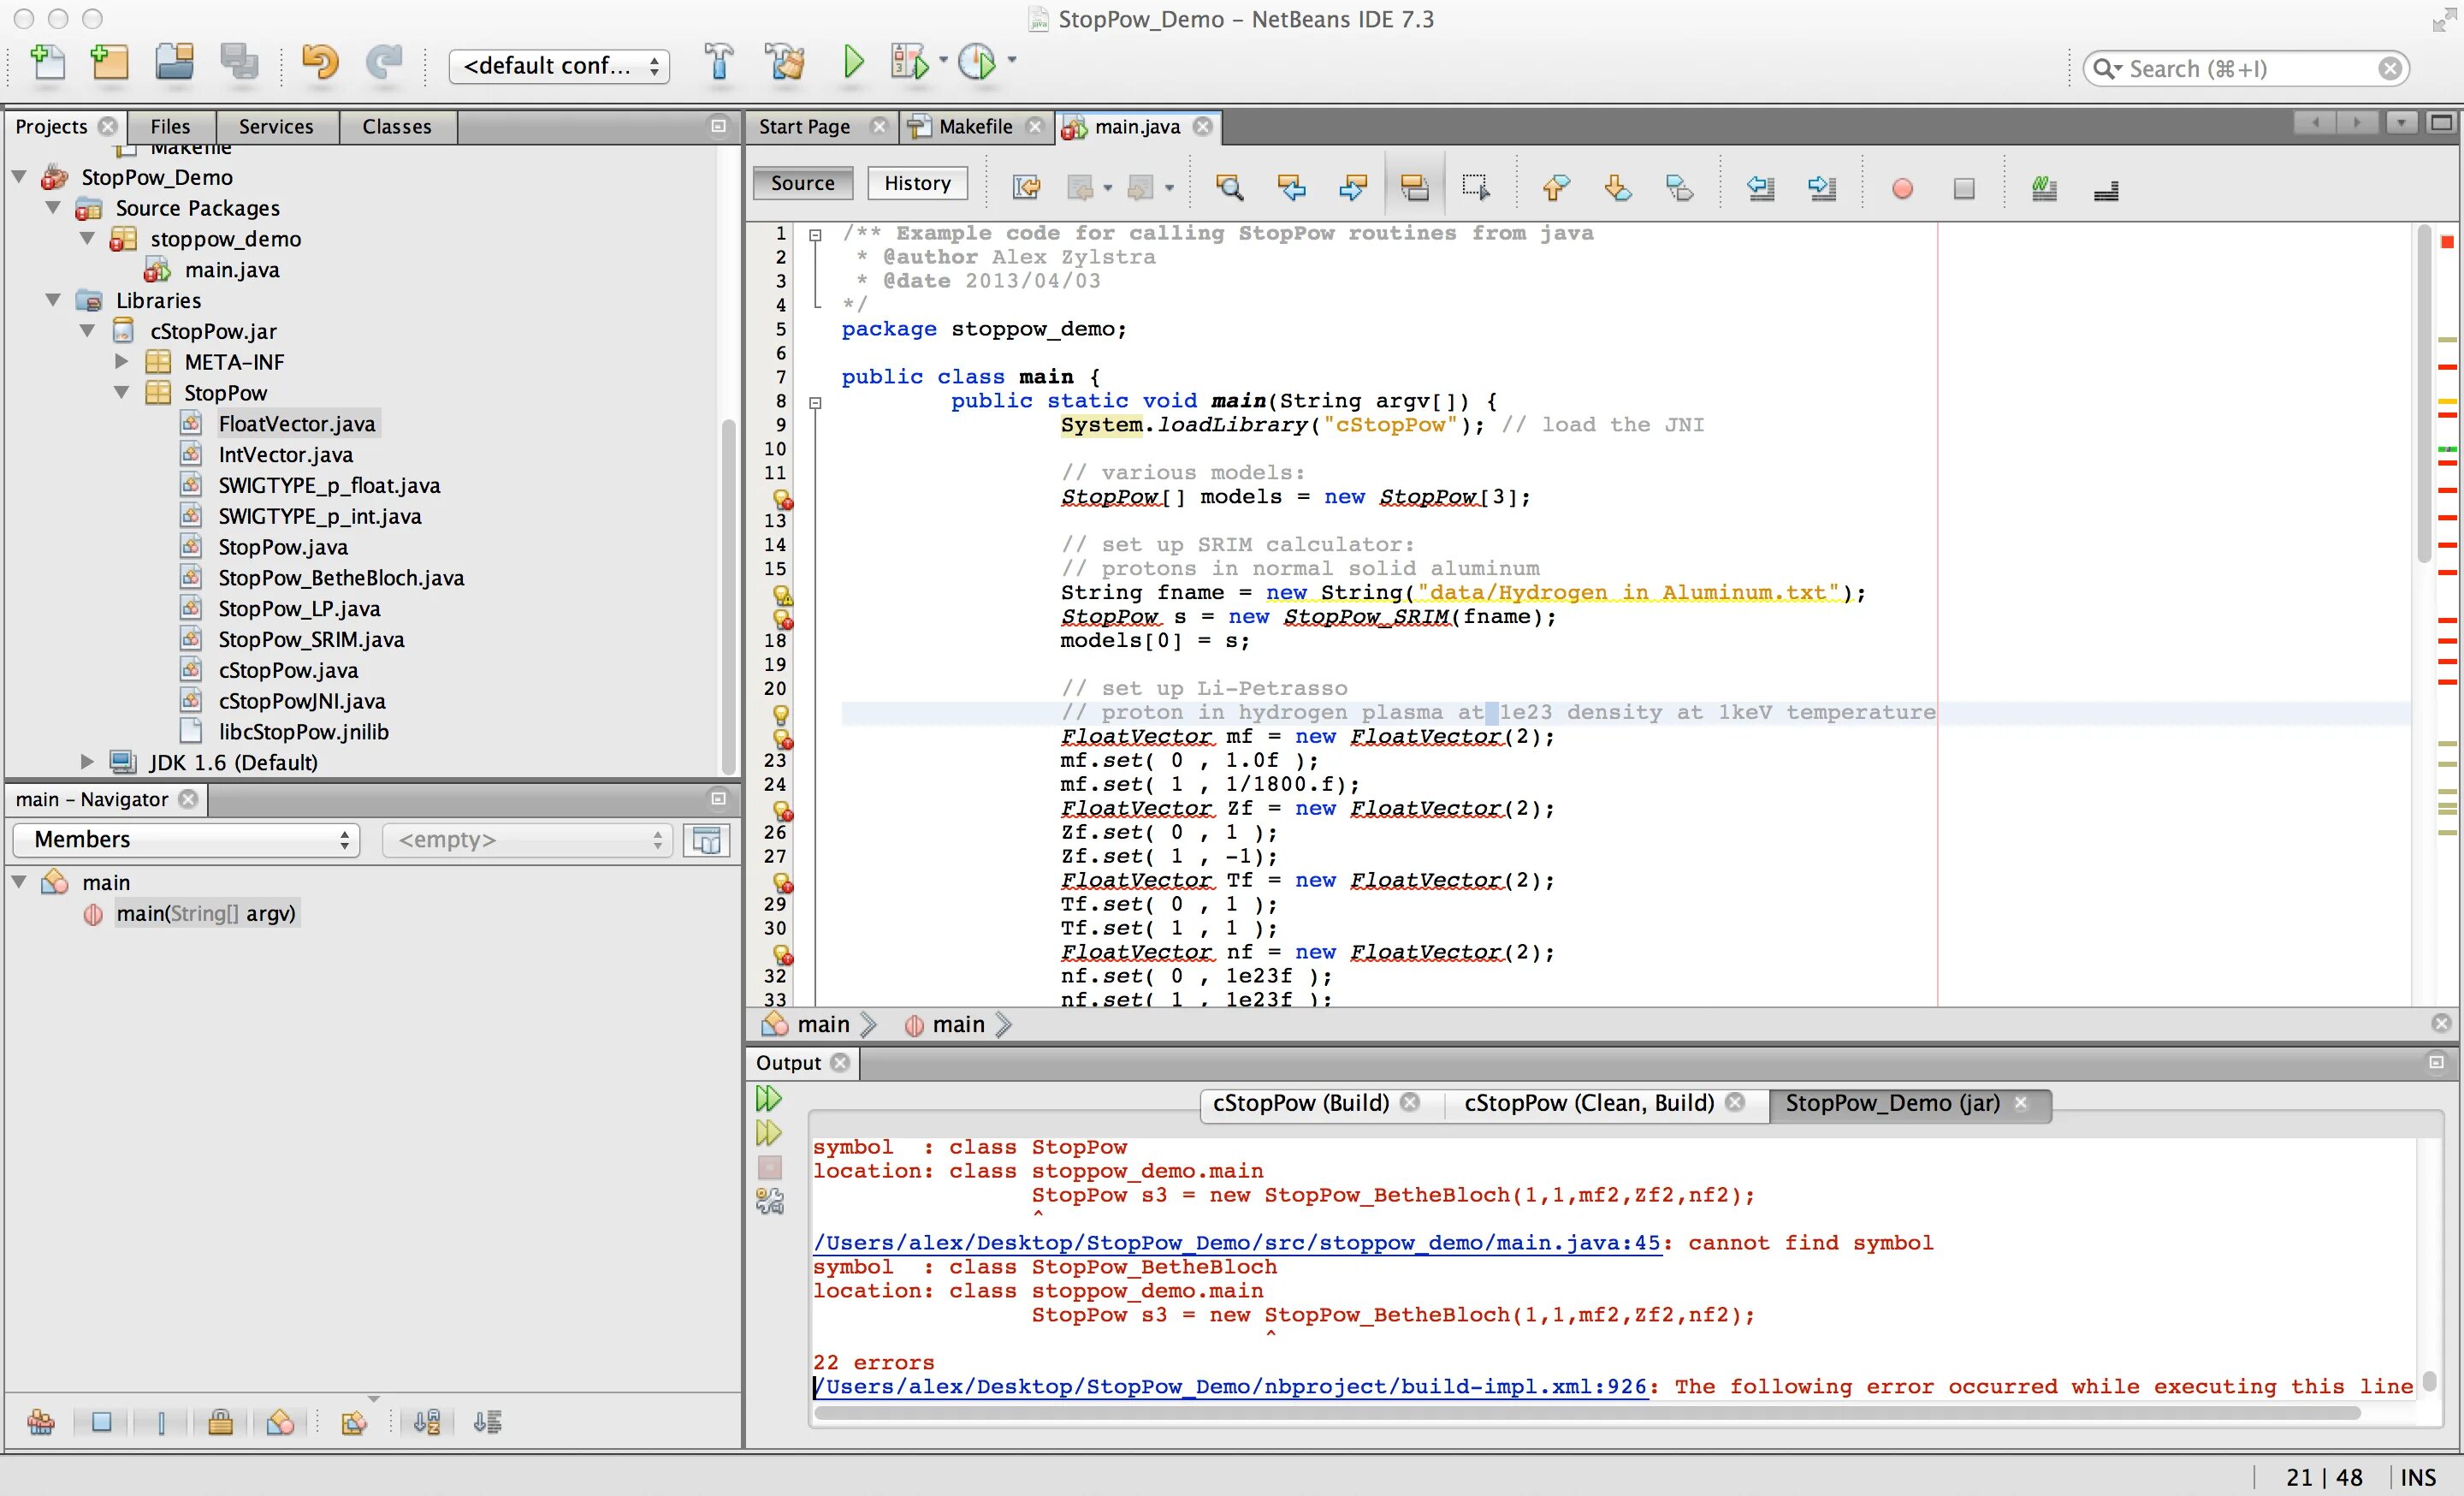Expand the META-INF folder node

click(121, 362)
